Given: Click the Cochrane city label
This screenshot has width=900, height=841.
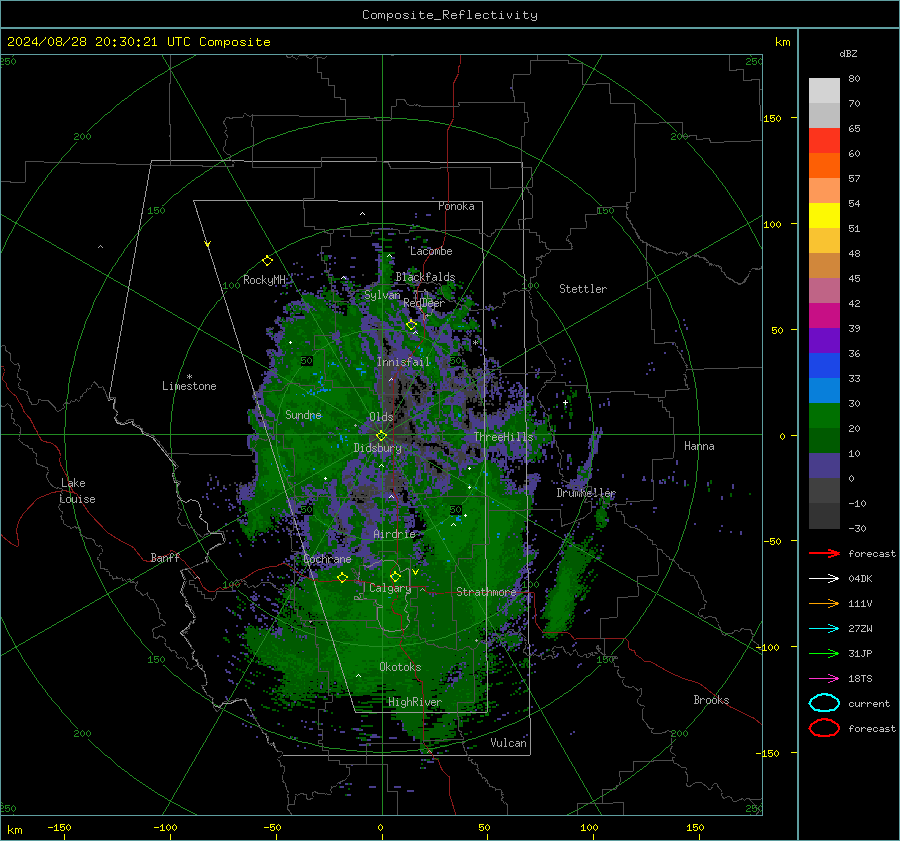Looking at the screenshot, I should tap(327, 559).
